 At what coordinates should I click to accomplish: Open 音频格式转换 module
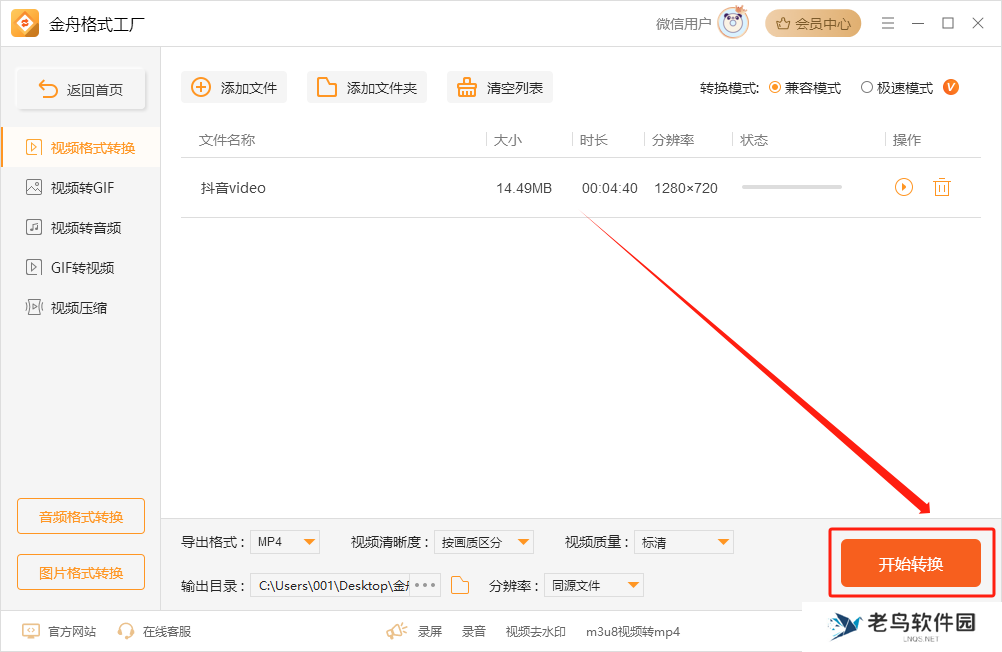pos(81,516)
